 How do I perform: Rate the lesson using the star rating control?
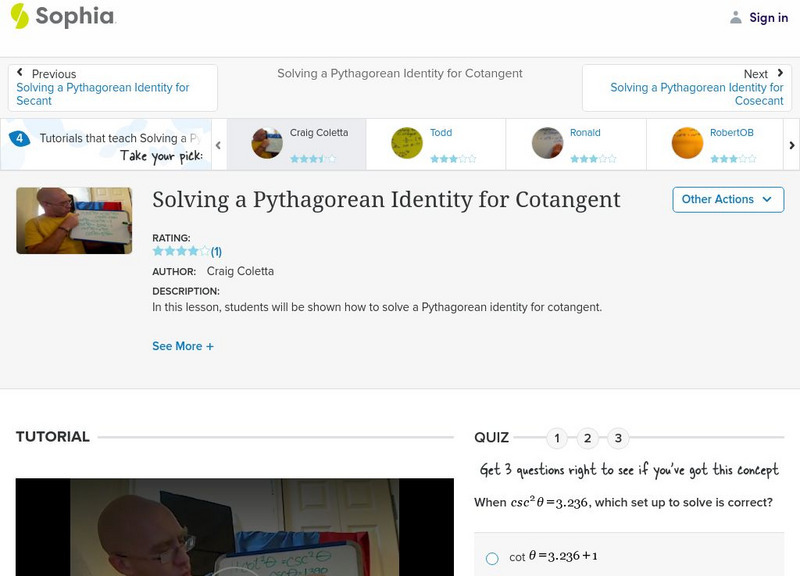click(x=180, y=250)
